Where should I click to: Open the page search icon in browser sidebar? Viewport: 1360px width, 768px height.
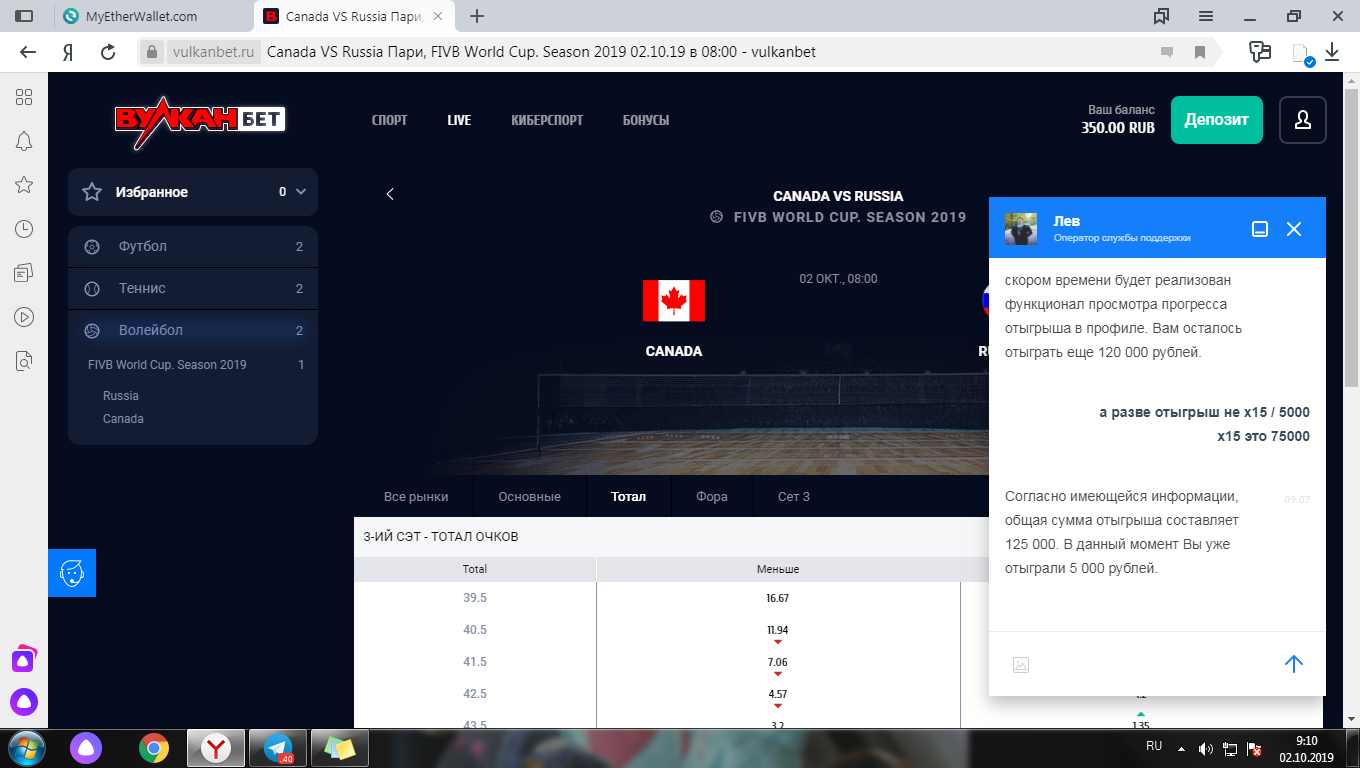click(x=24, y=361)
